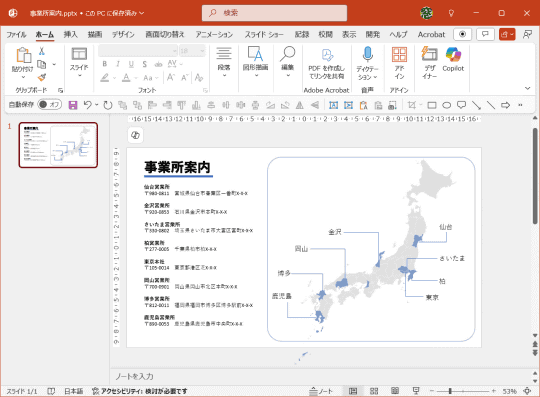This screenshot has width=540, height=397.
Task: Select the Format Painter brush icon
Action: coord(42,77)
